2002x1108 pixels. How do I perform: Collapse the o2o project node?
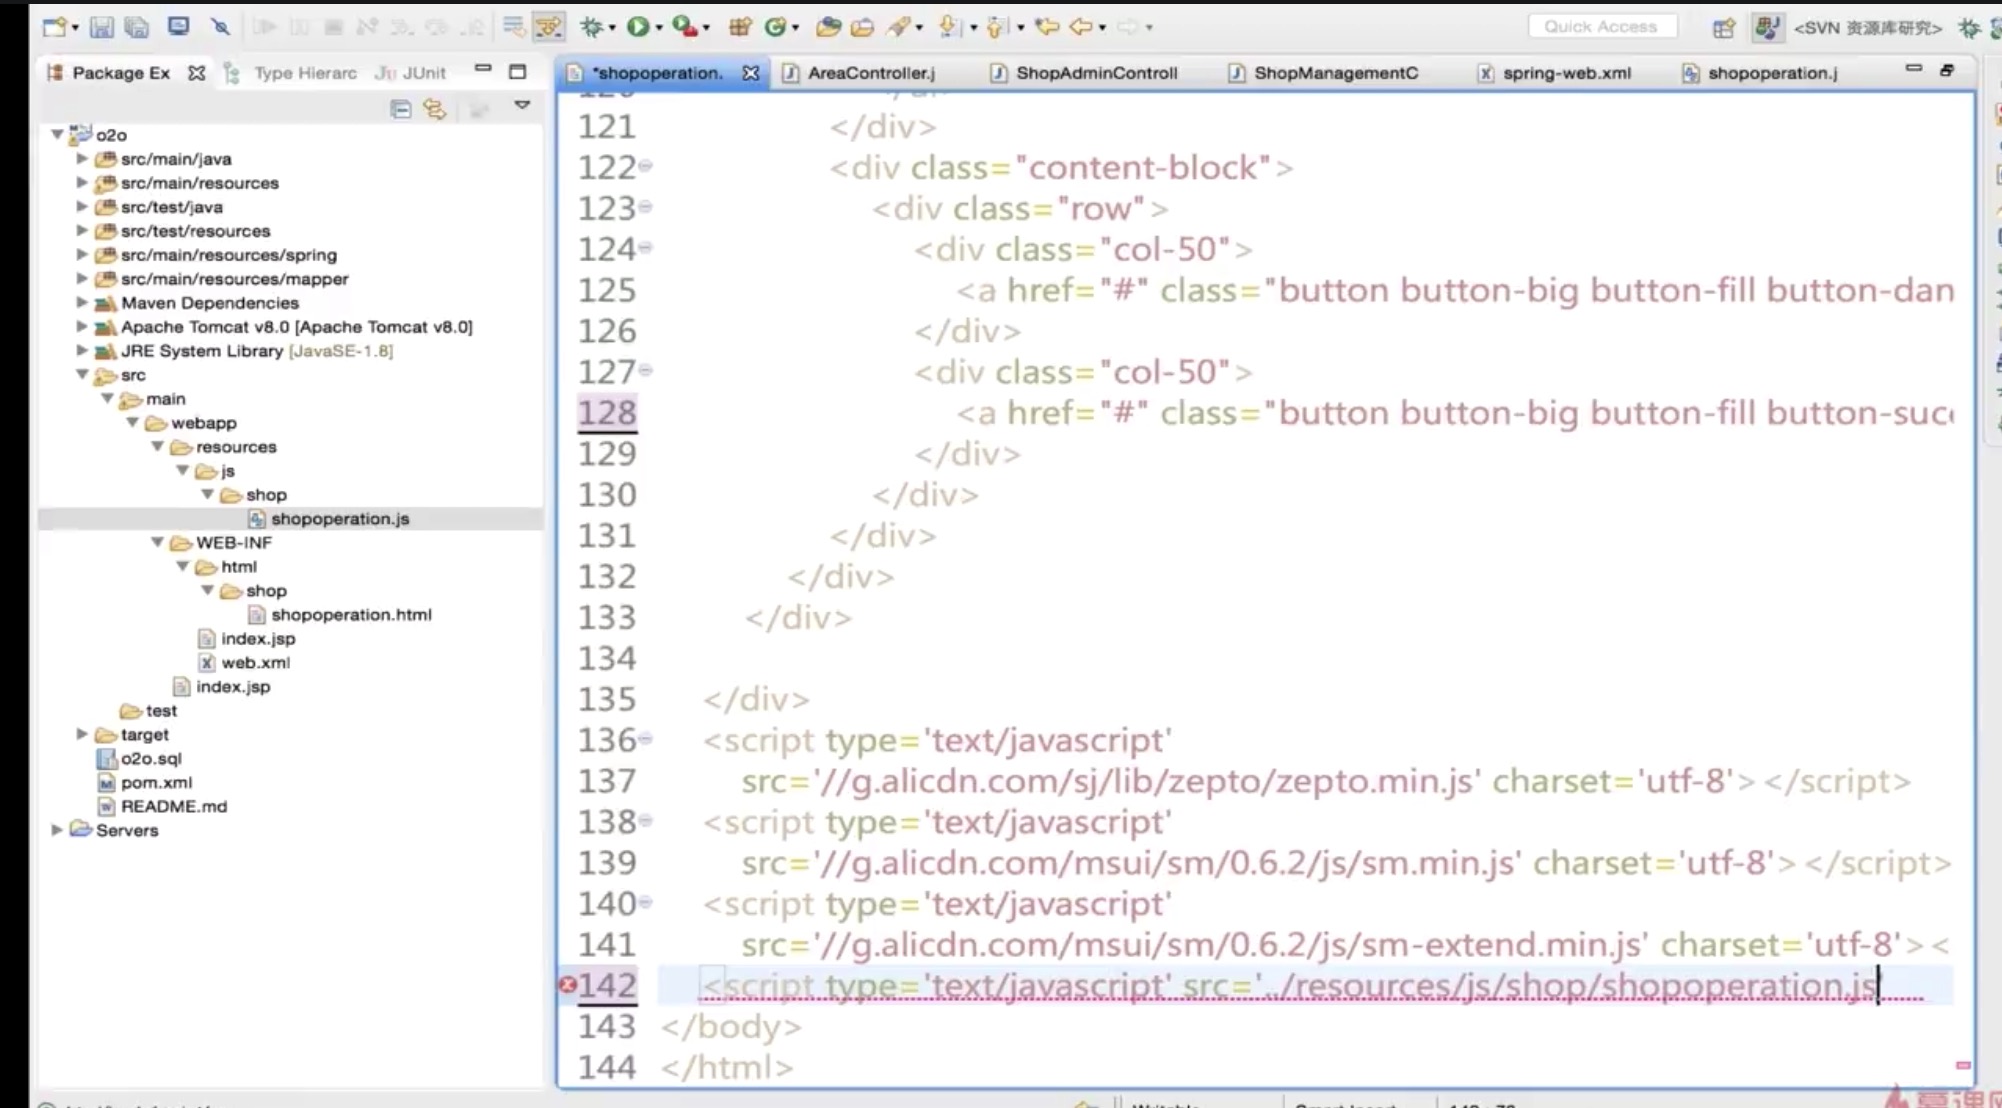coord(57,134)
